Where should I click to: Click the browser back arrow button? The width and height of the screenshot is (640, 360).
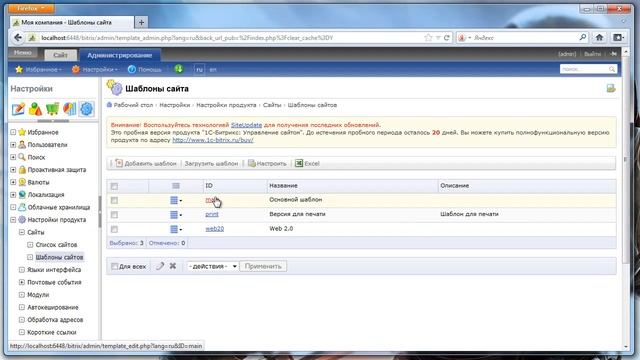tap(18, 38)
